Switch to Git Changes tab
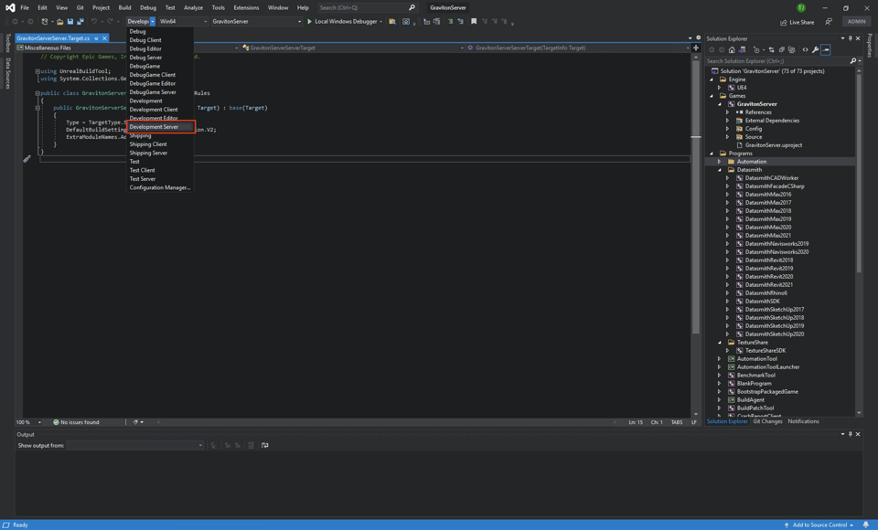 tap(767, 421)
